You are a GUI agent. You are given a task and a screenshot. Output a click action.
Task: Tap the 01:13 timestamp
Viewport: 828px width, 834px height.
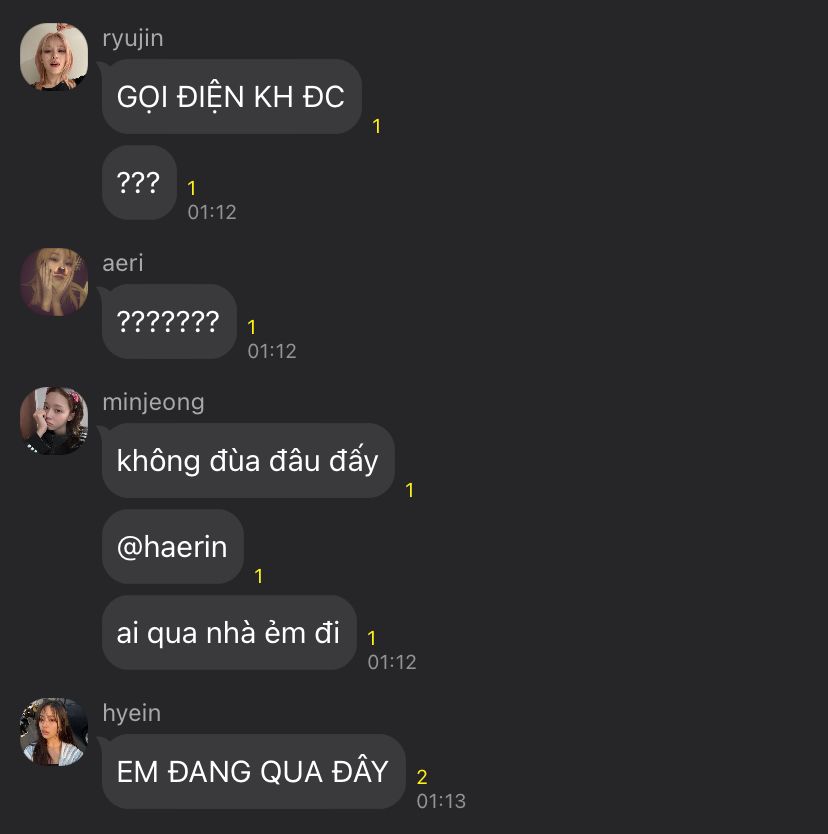(441, 801)
